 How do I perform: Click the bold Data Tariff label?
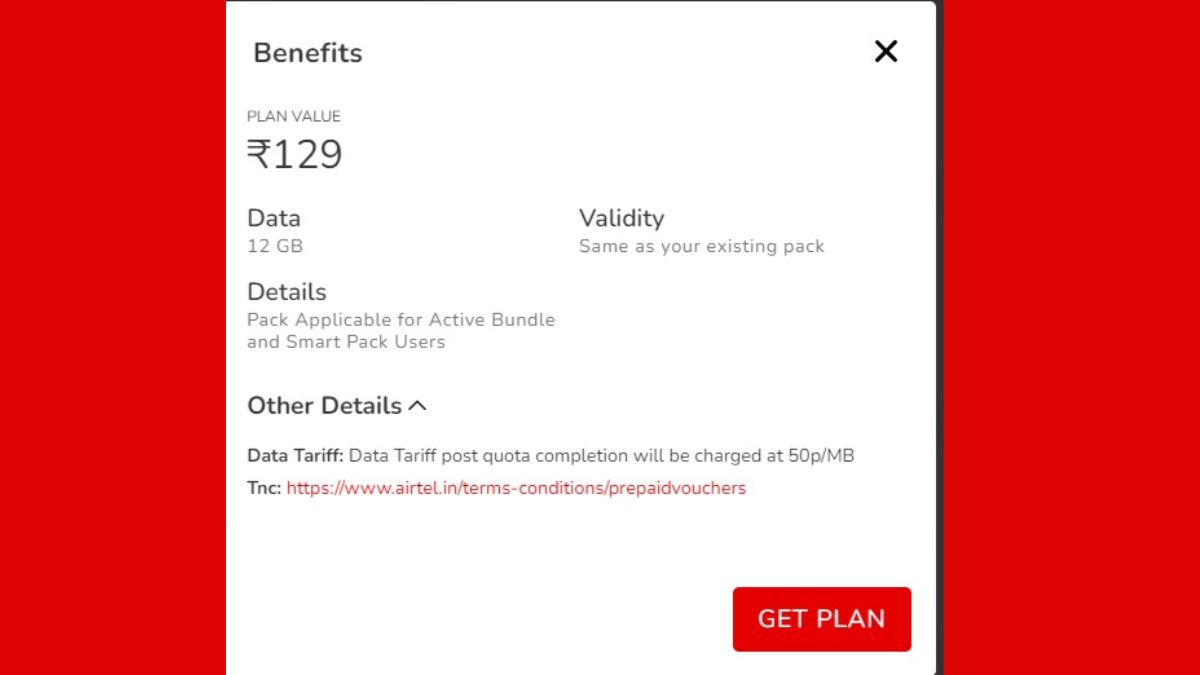point(295,456)
